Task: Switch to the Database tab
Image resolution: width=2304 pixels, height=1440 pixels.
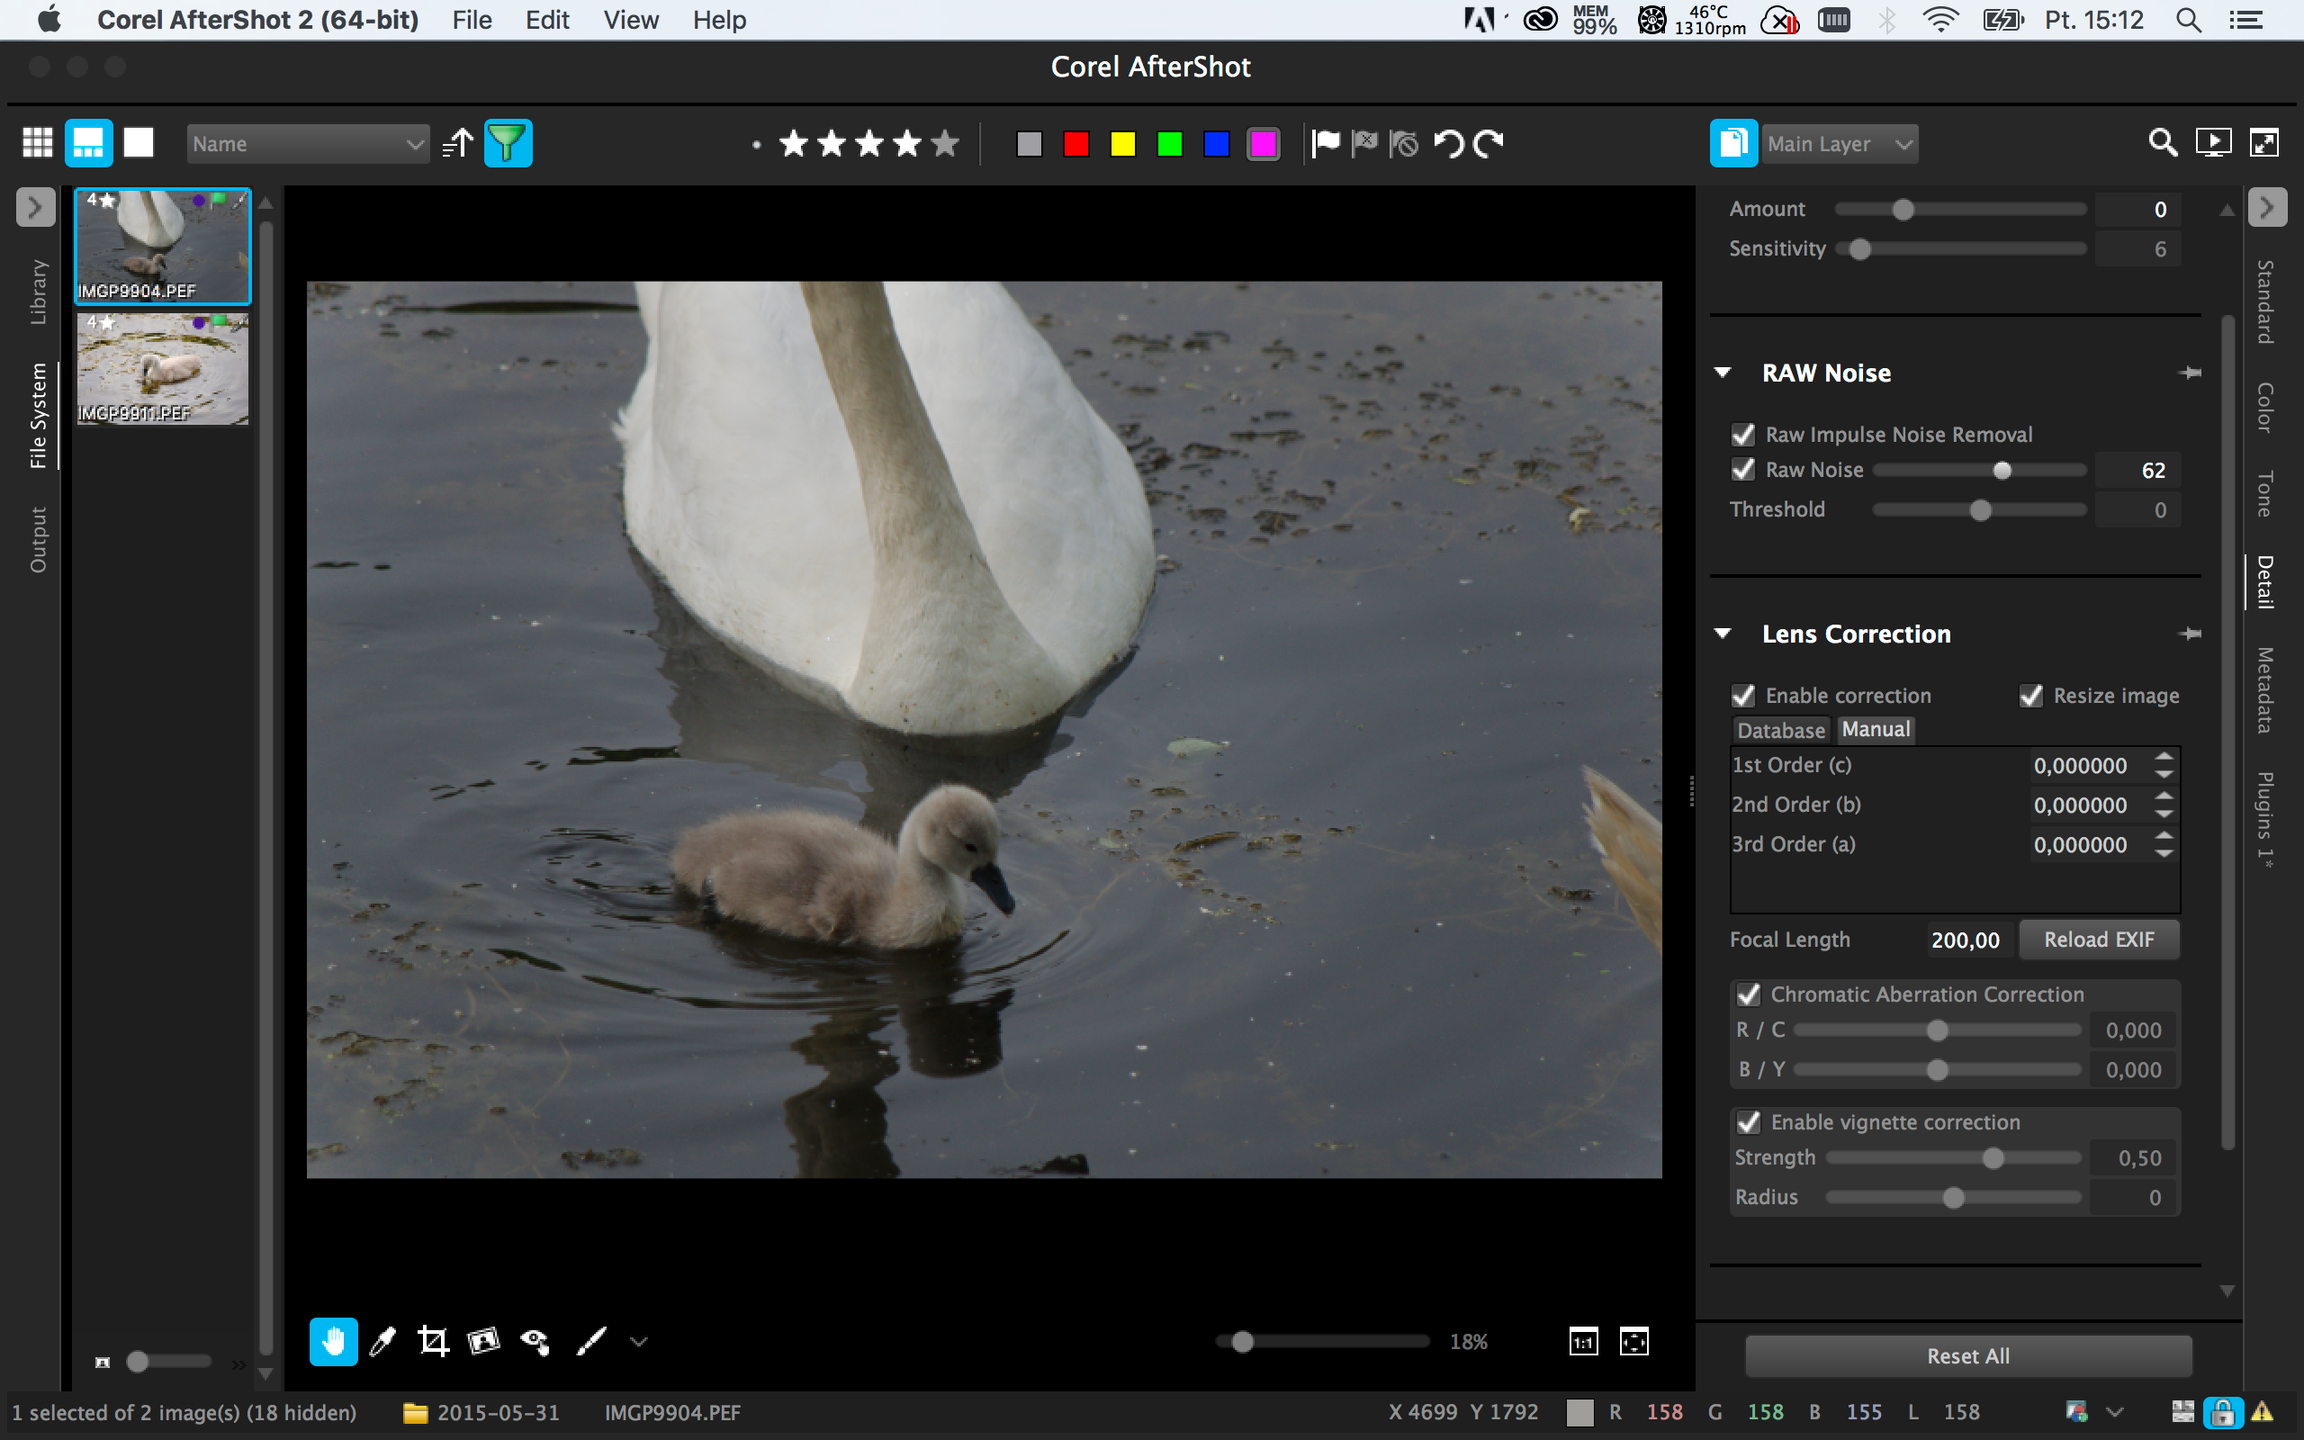Action: (x=1780, y=730)
